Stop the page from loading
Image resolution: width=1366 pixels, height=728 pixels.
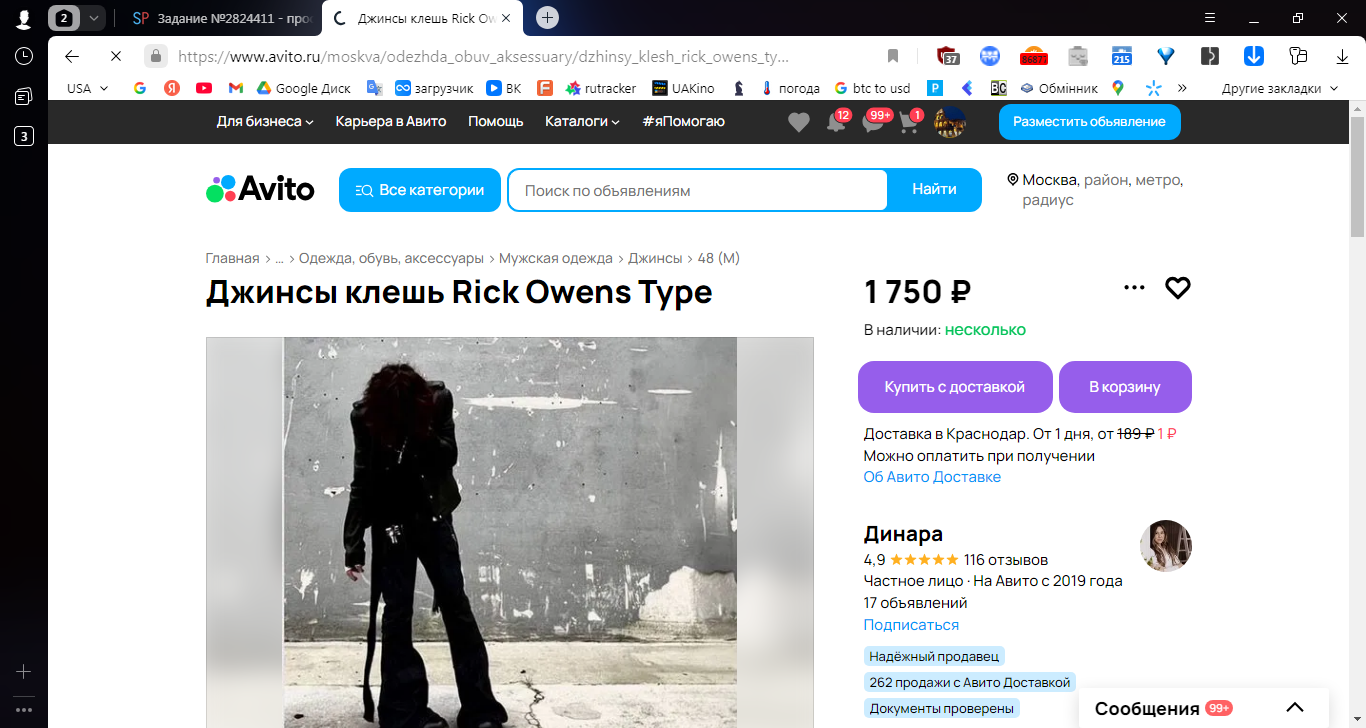(115, 56)
